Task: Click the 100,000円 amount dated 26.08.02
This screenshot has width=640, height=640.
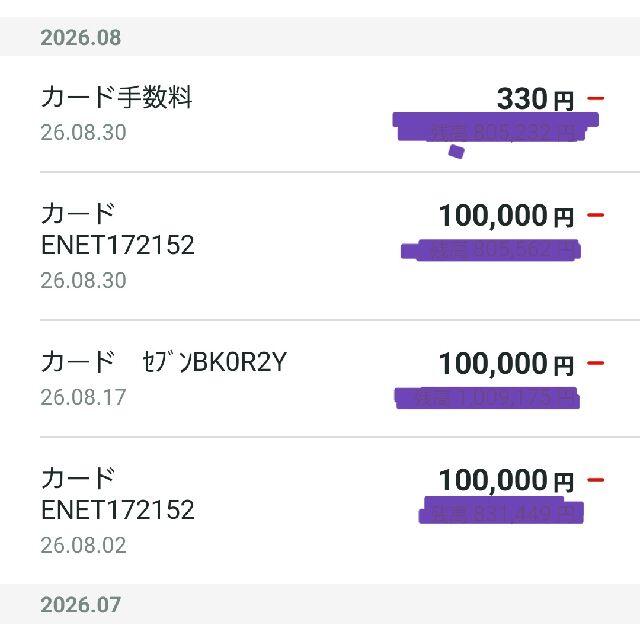Action: click(506, 480)
